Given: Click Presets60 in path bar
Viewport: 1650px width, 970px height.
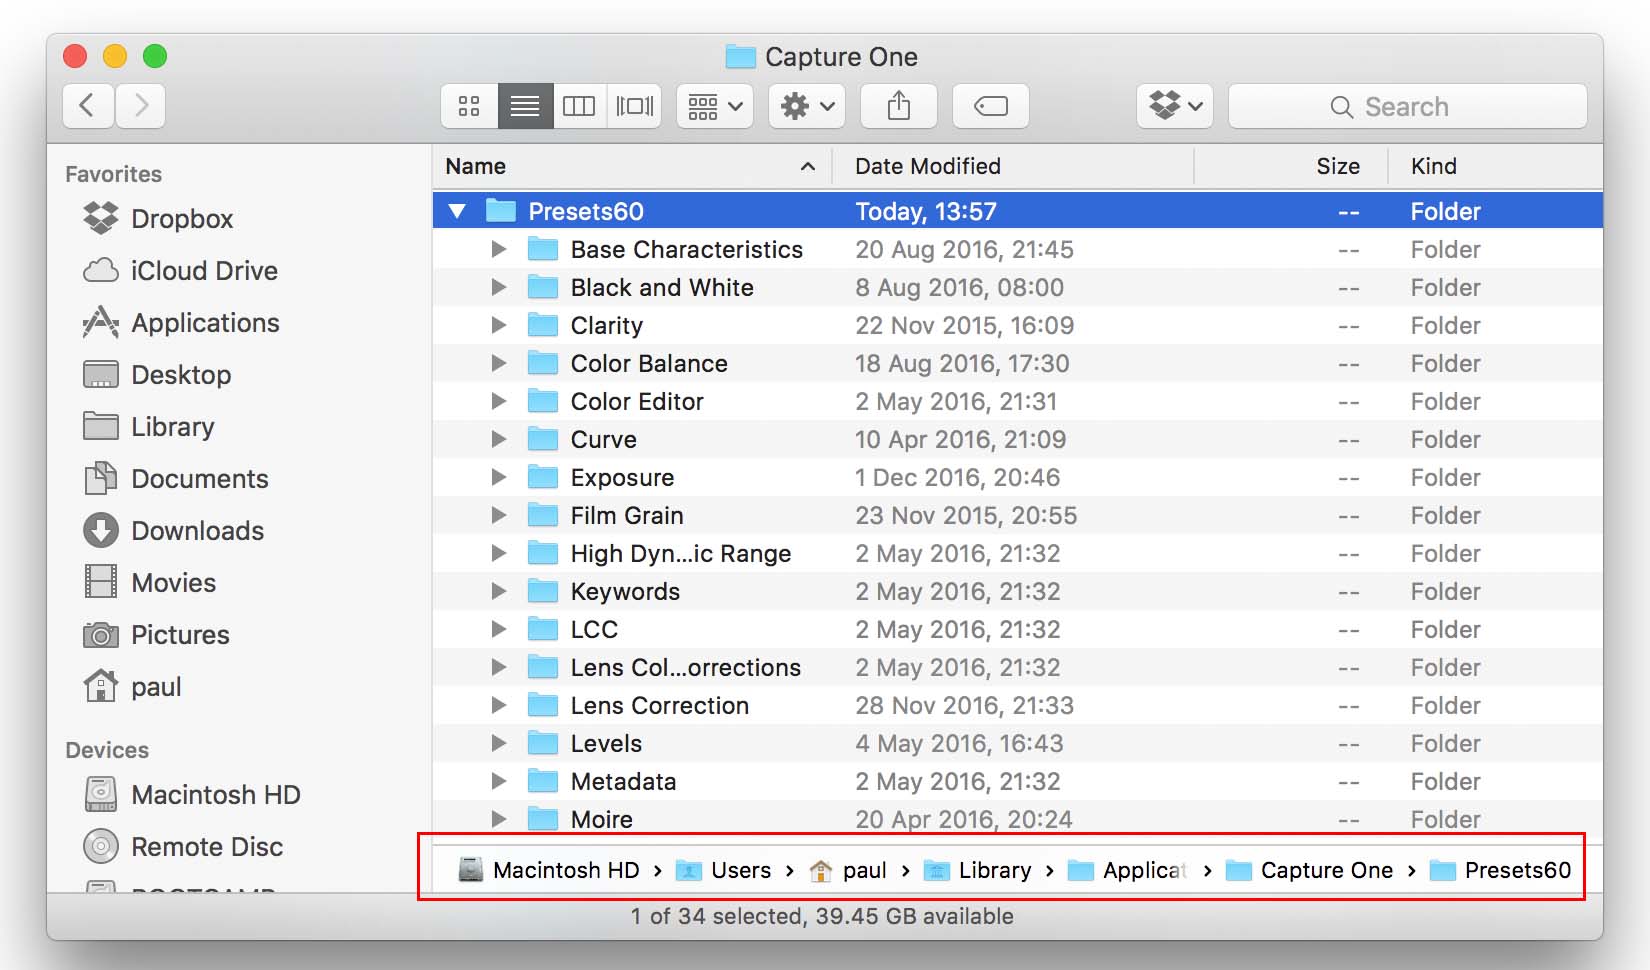Looking at the screenshot, I should [1500, 870].
